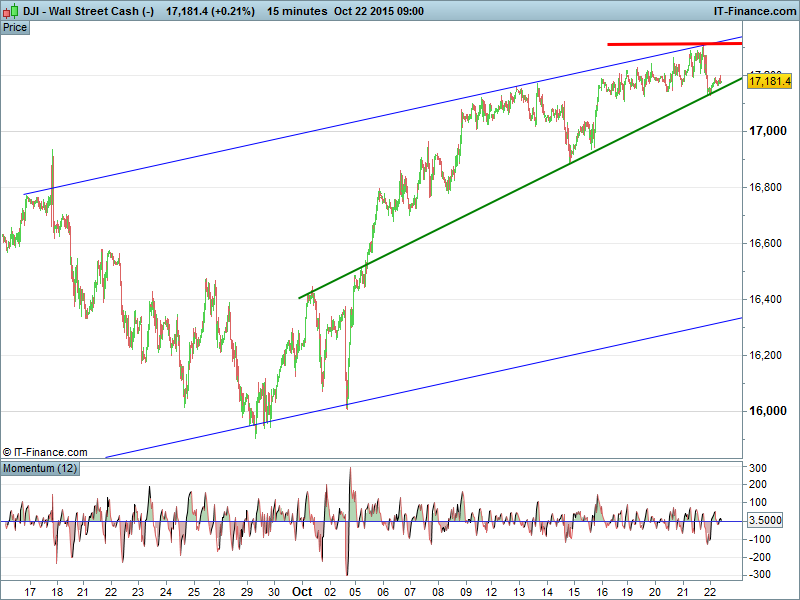The image size is (800, 600).
Task: Click the 16,400 level on price axis
Action: (769, 299)
